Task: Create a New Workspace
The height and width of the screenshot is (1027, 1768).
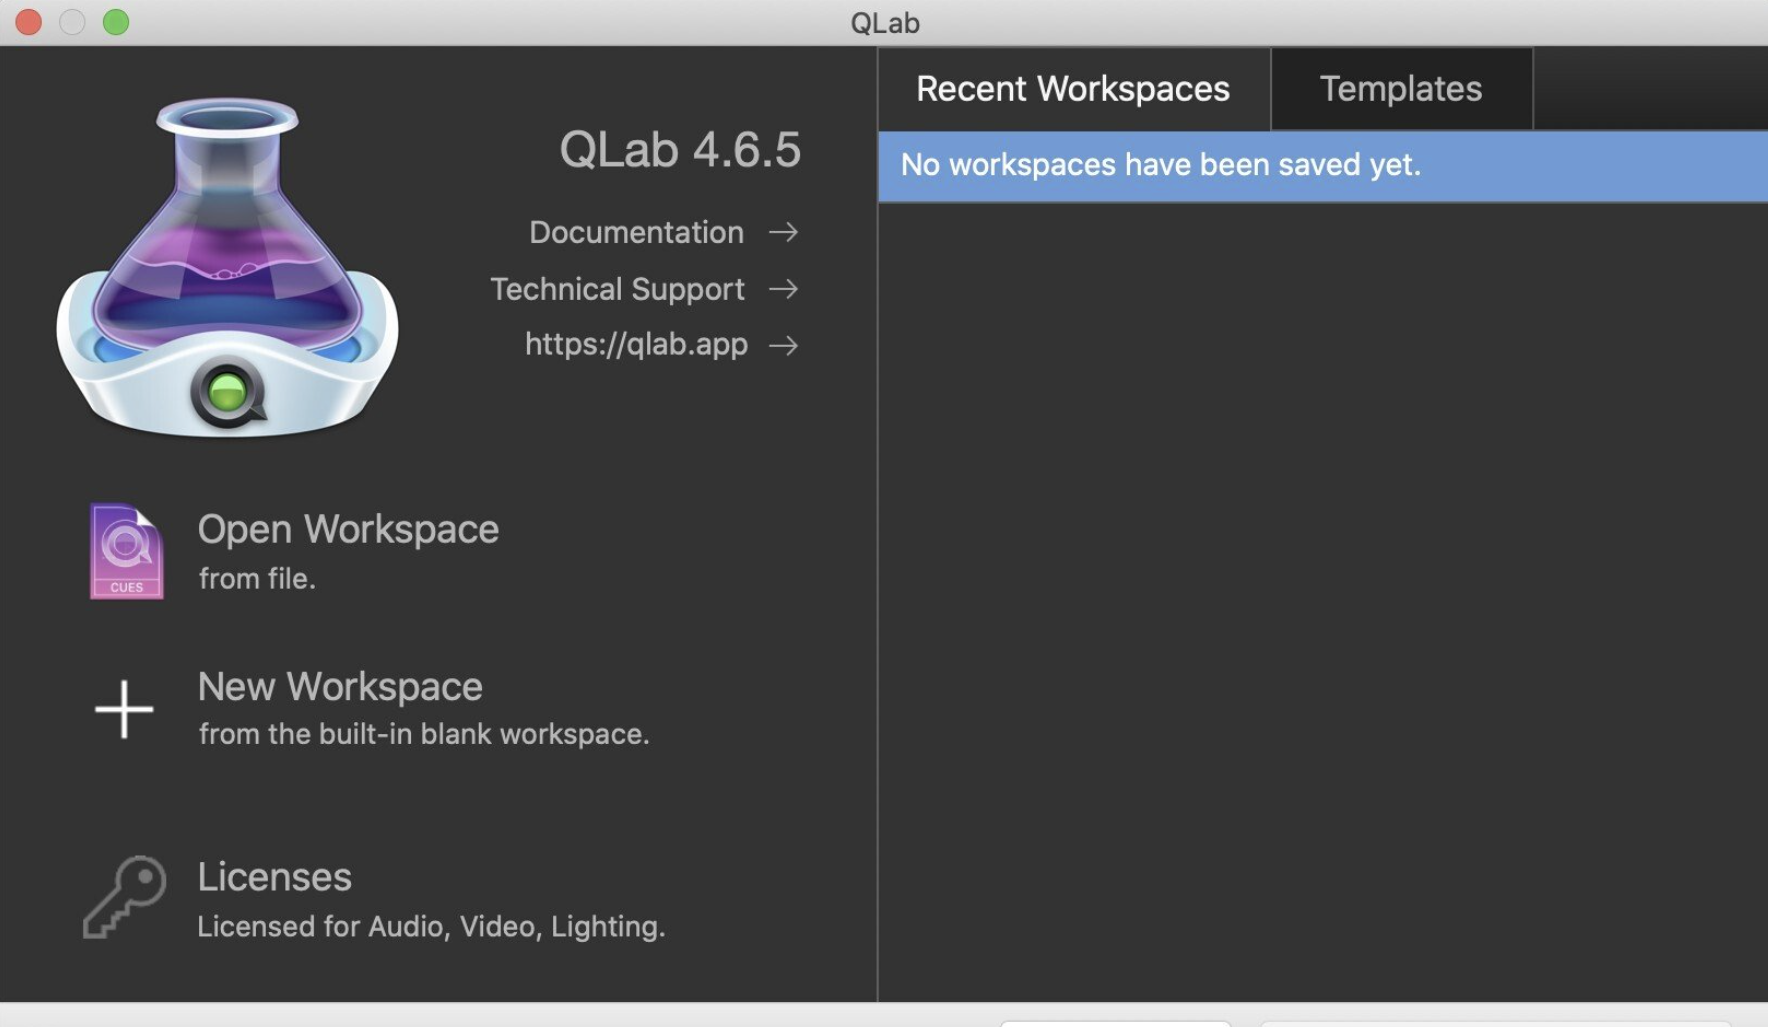Action: 340,687
